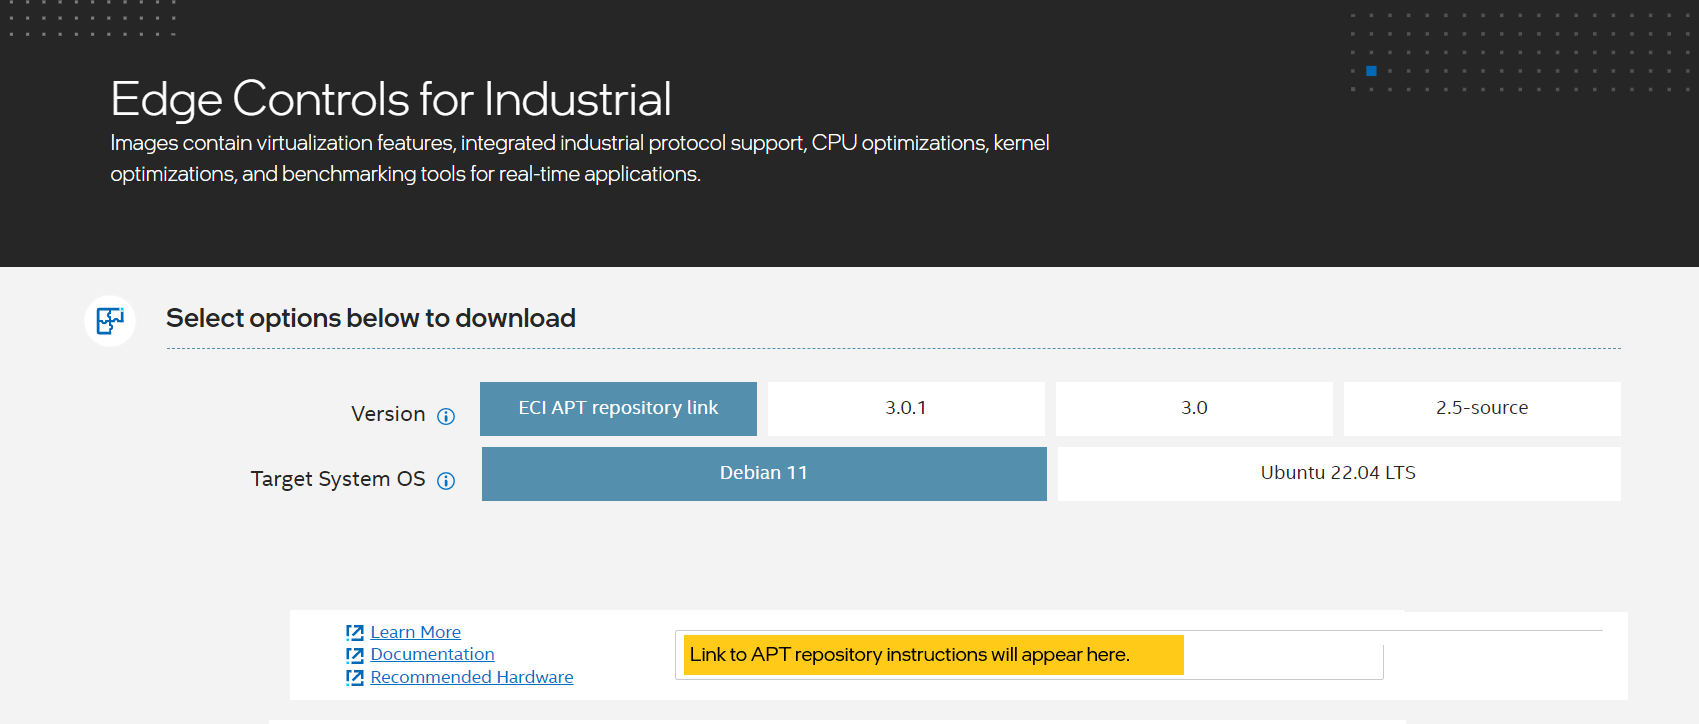Click external link icon beside Learn More

click(x=355, y=633)
